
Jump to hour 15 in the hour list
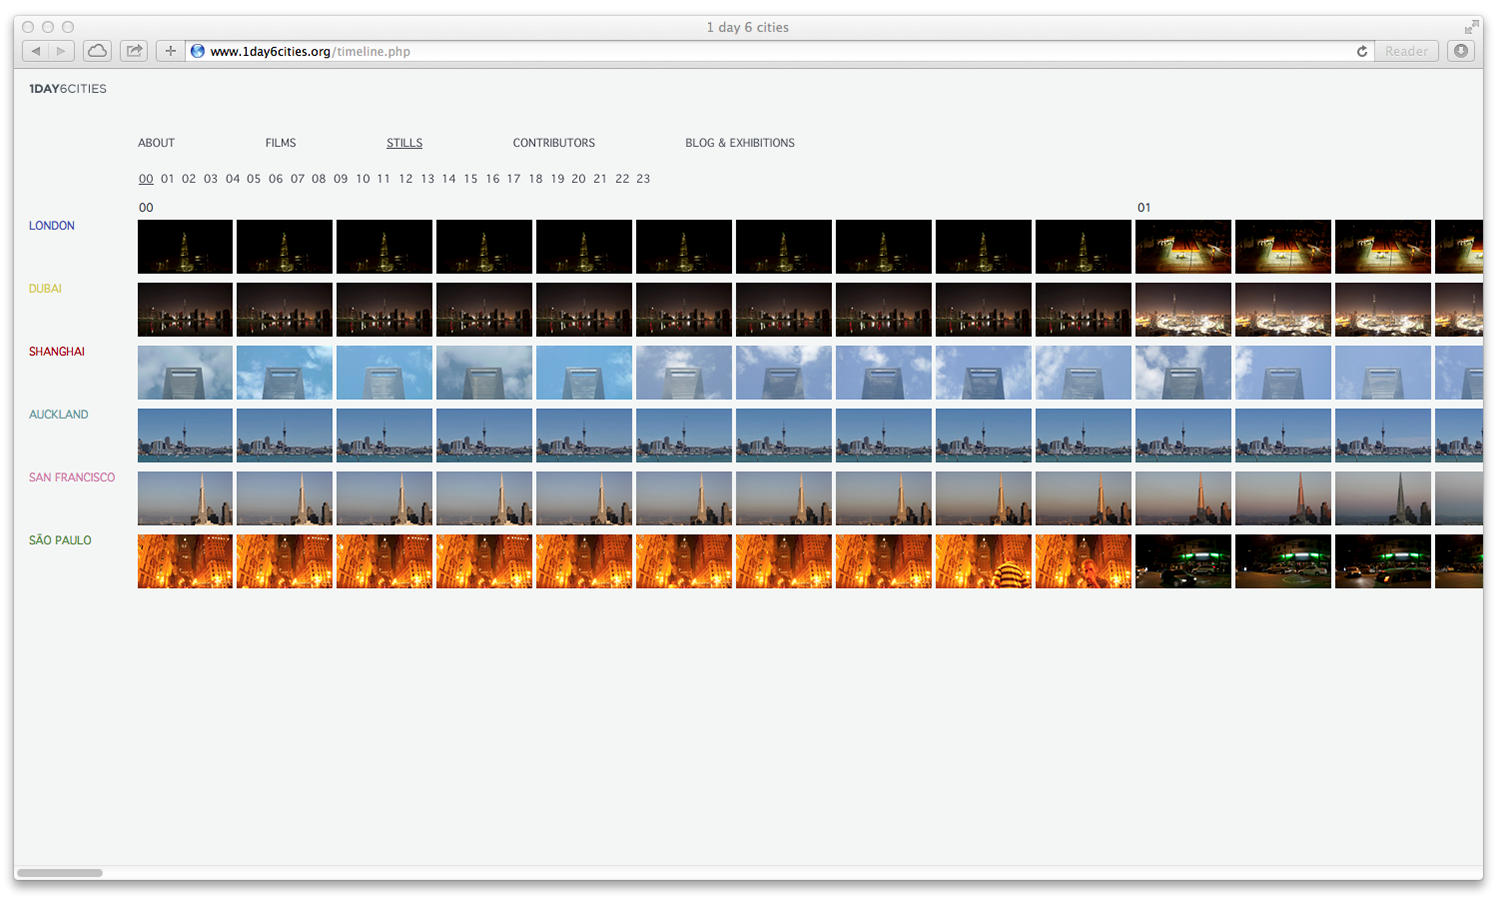[470, 179]
